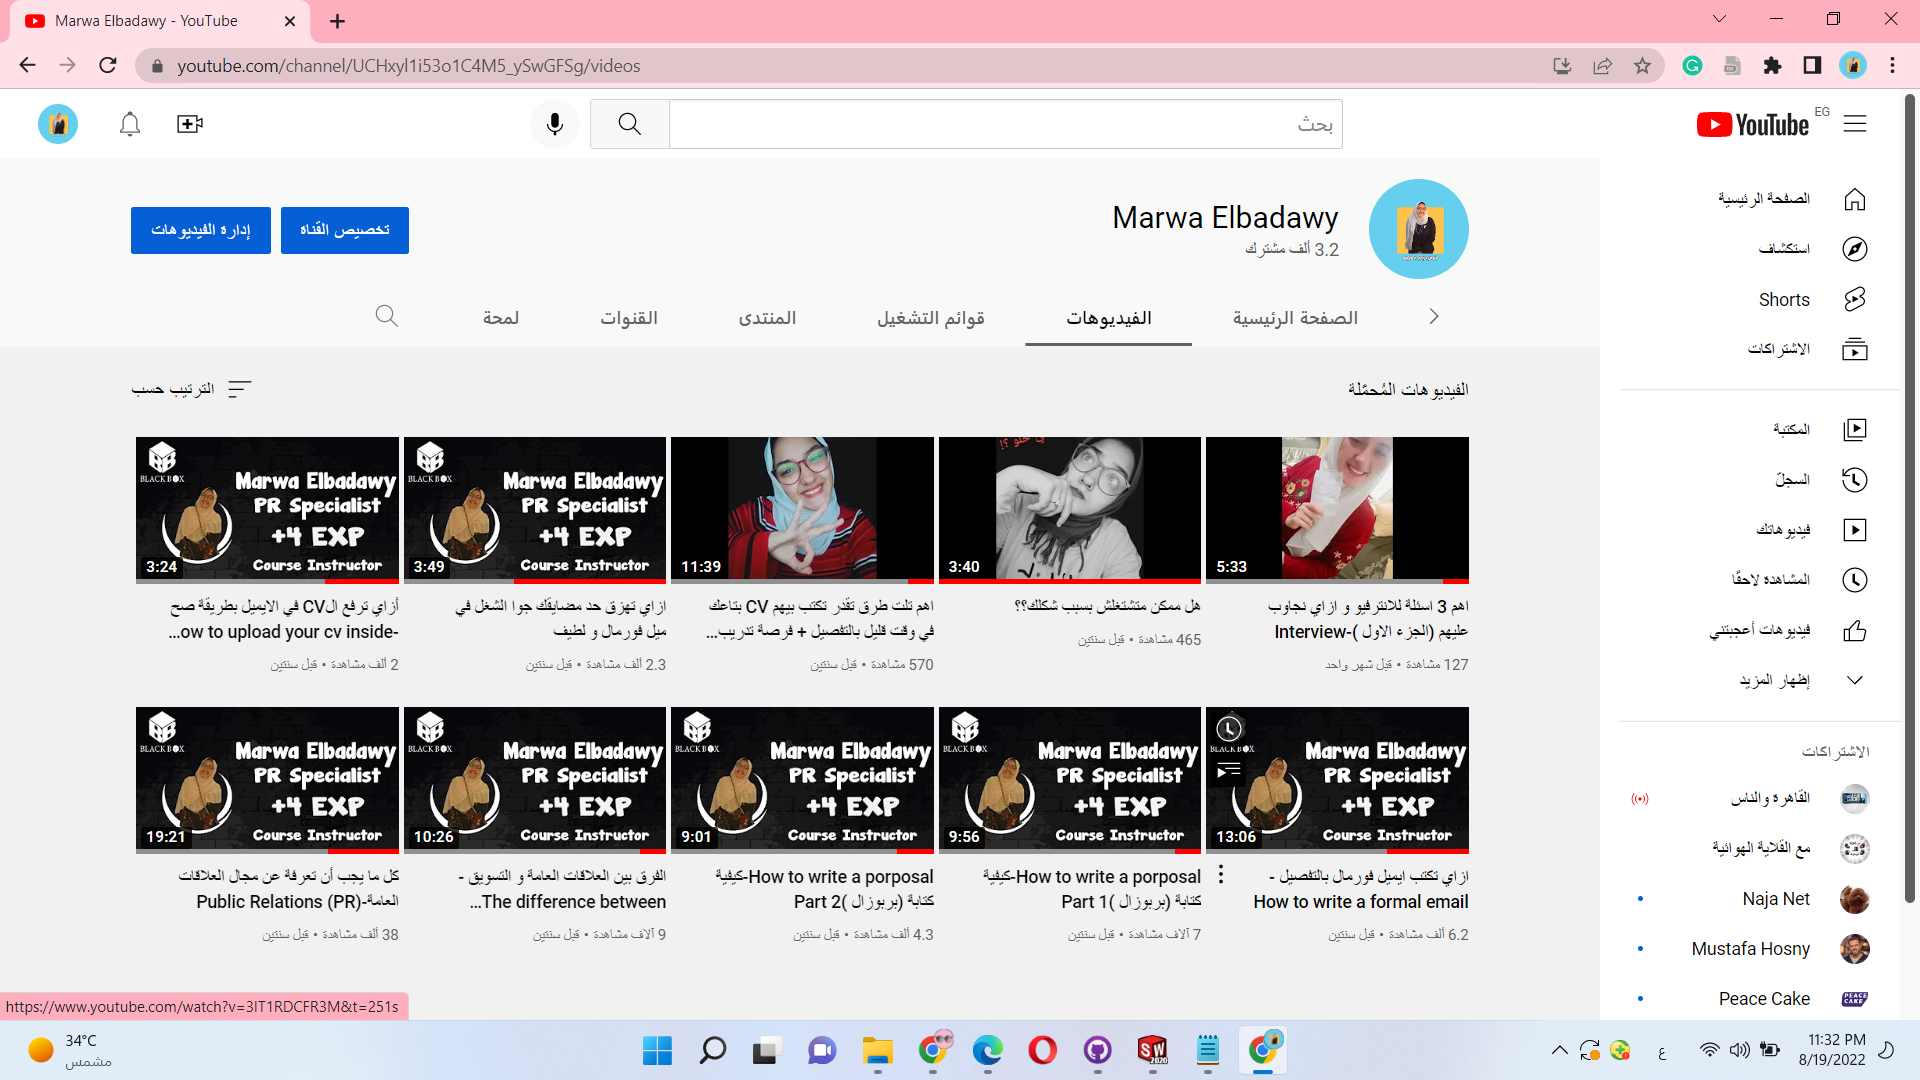Viewport: 1920px width, 1080px height.
Task: Switch to the playlists tab
Action: (930, 318)
